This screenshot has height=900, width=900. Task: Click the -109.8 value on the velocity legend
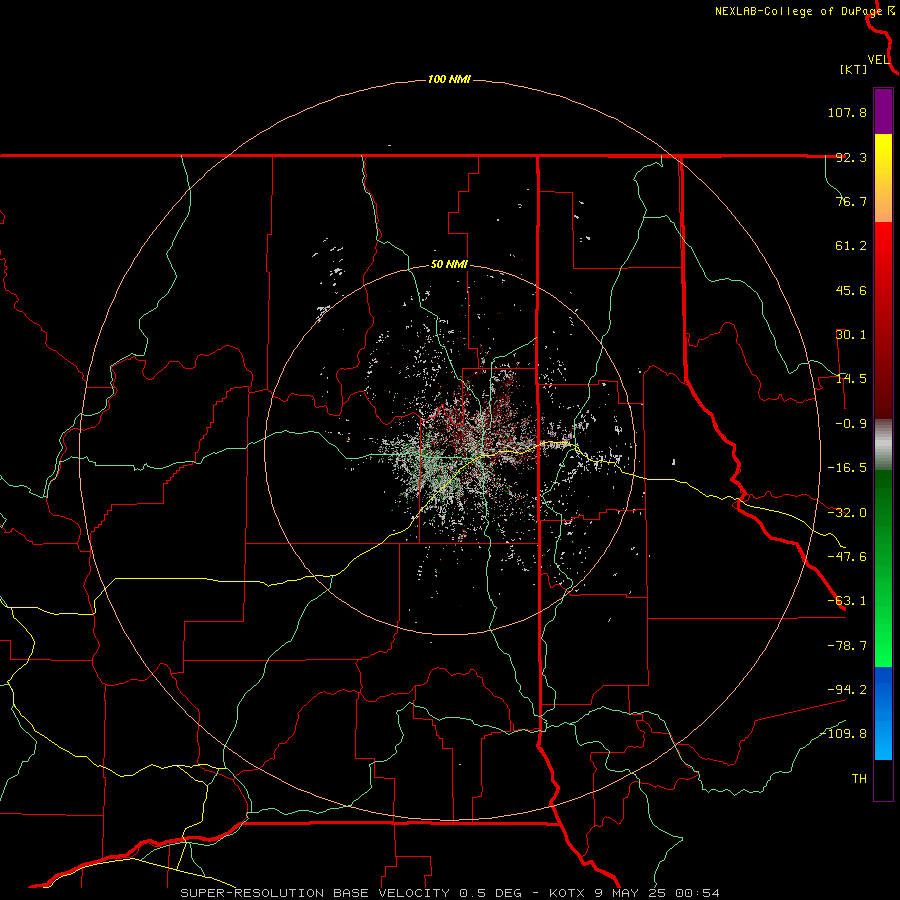[x=844, y=734]
